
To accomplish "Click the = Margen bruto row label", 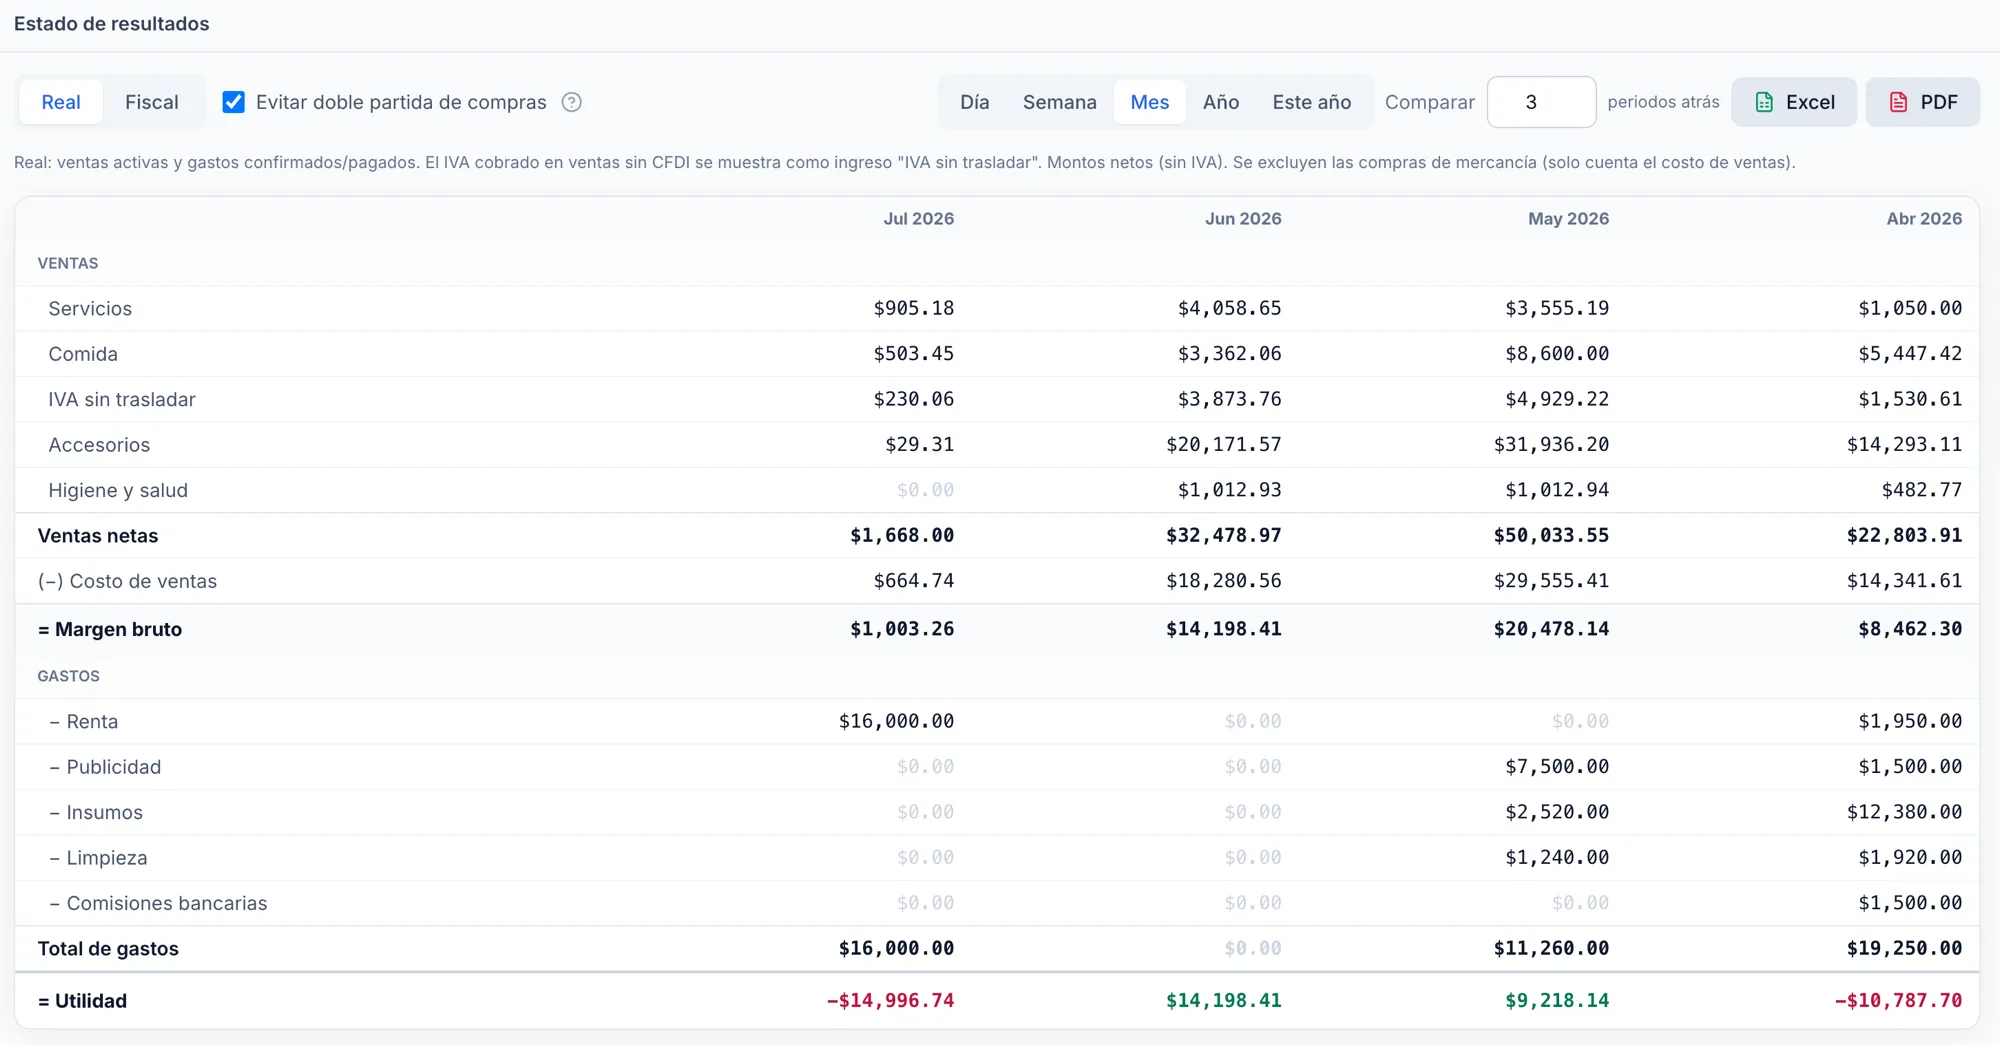I will point(110,630).
